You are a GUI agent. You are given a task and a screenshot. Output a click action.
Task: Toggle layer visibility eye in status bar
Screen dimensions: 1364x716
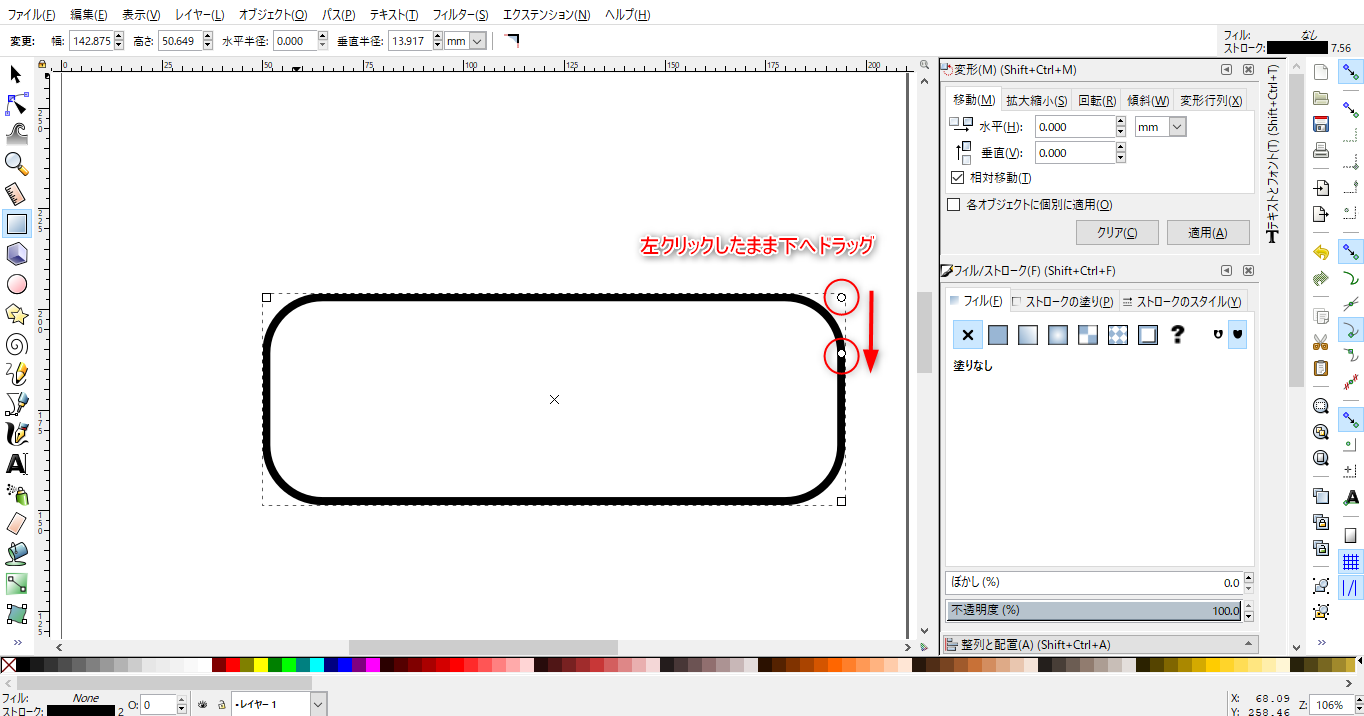point(202,705)
